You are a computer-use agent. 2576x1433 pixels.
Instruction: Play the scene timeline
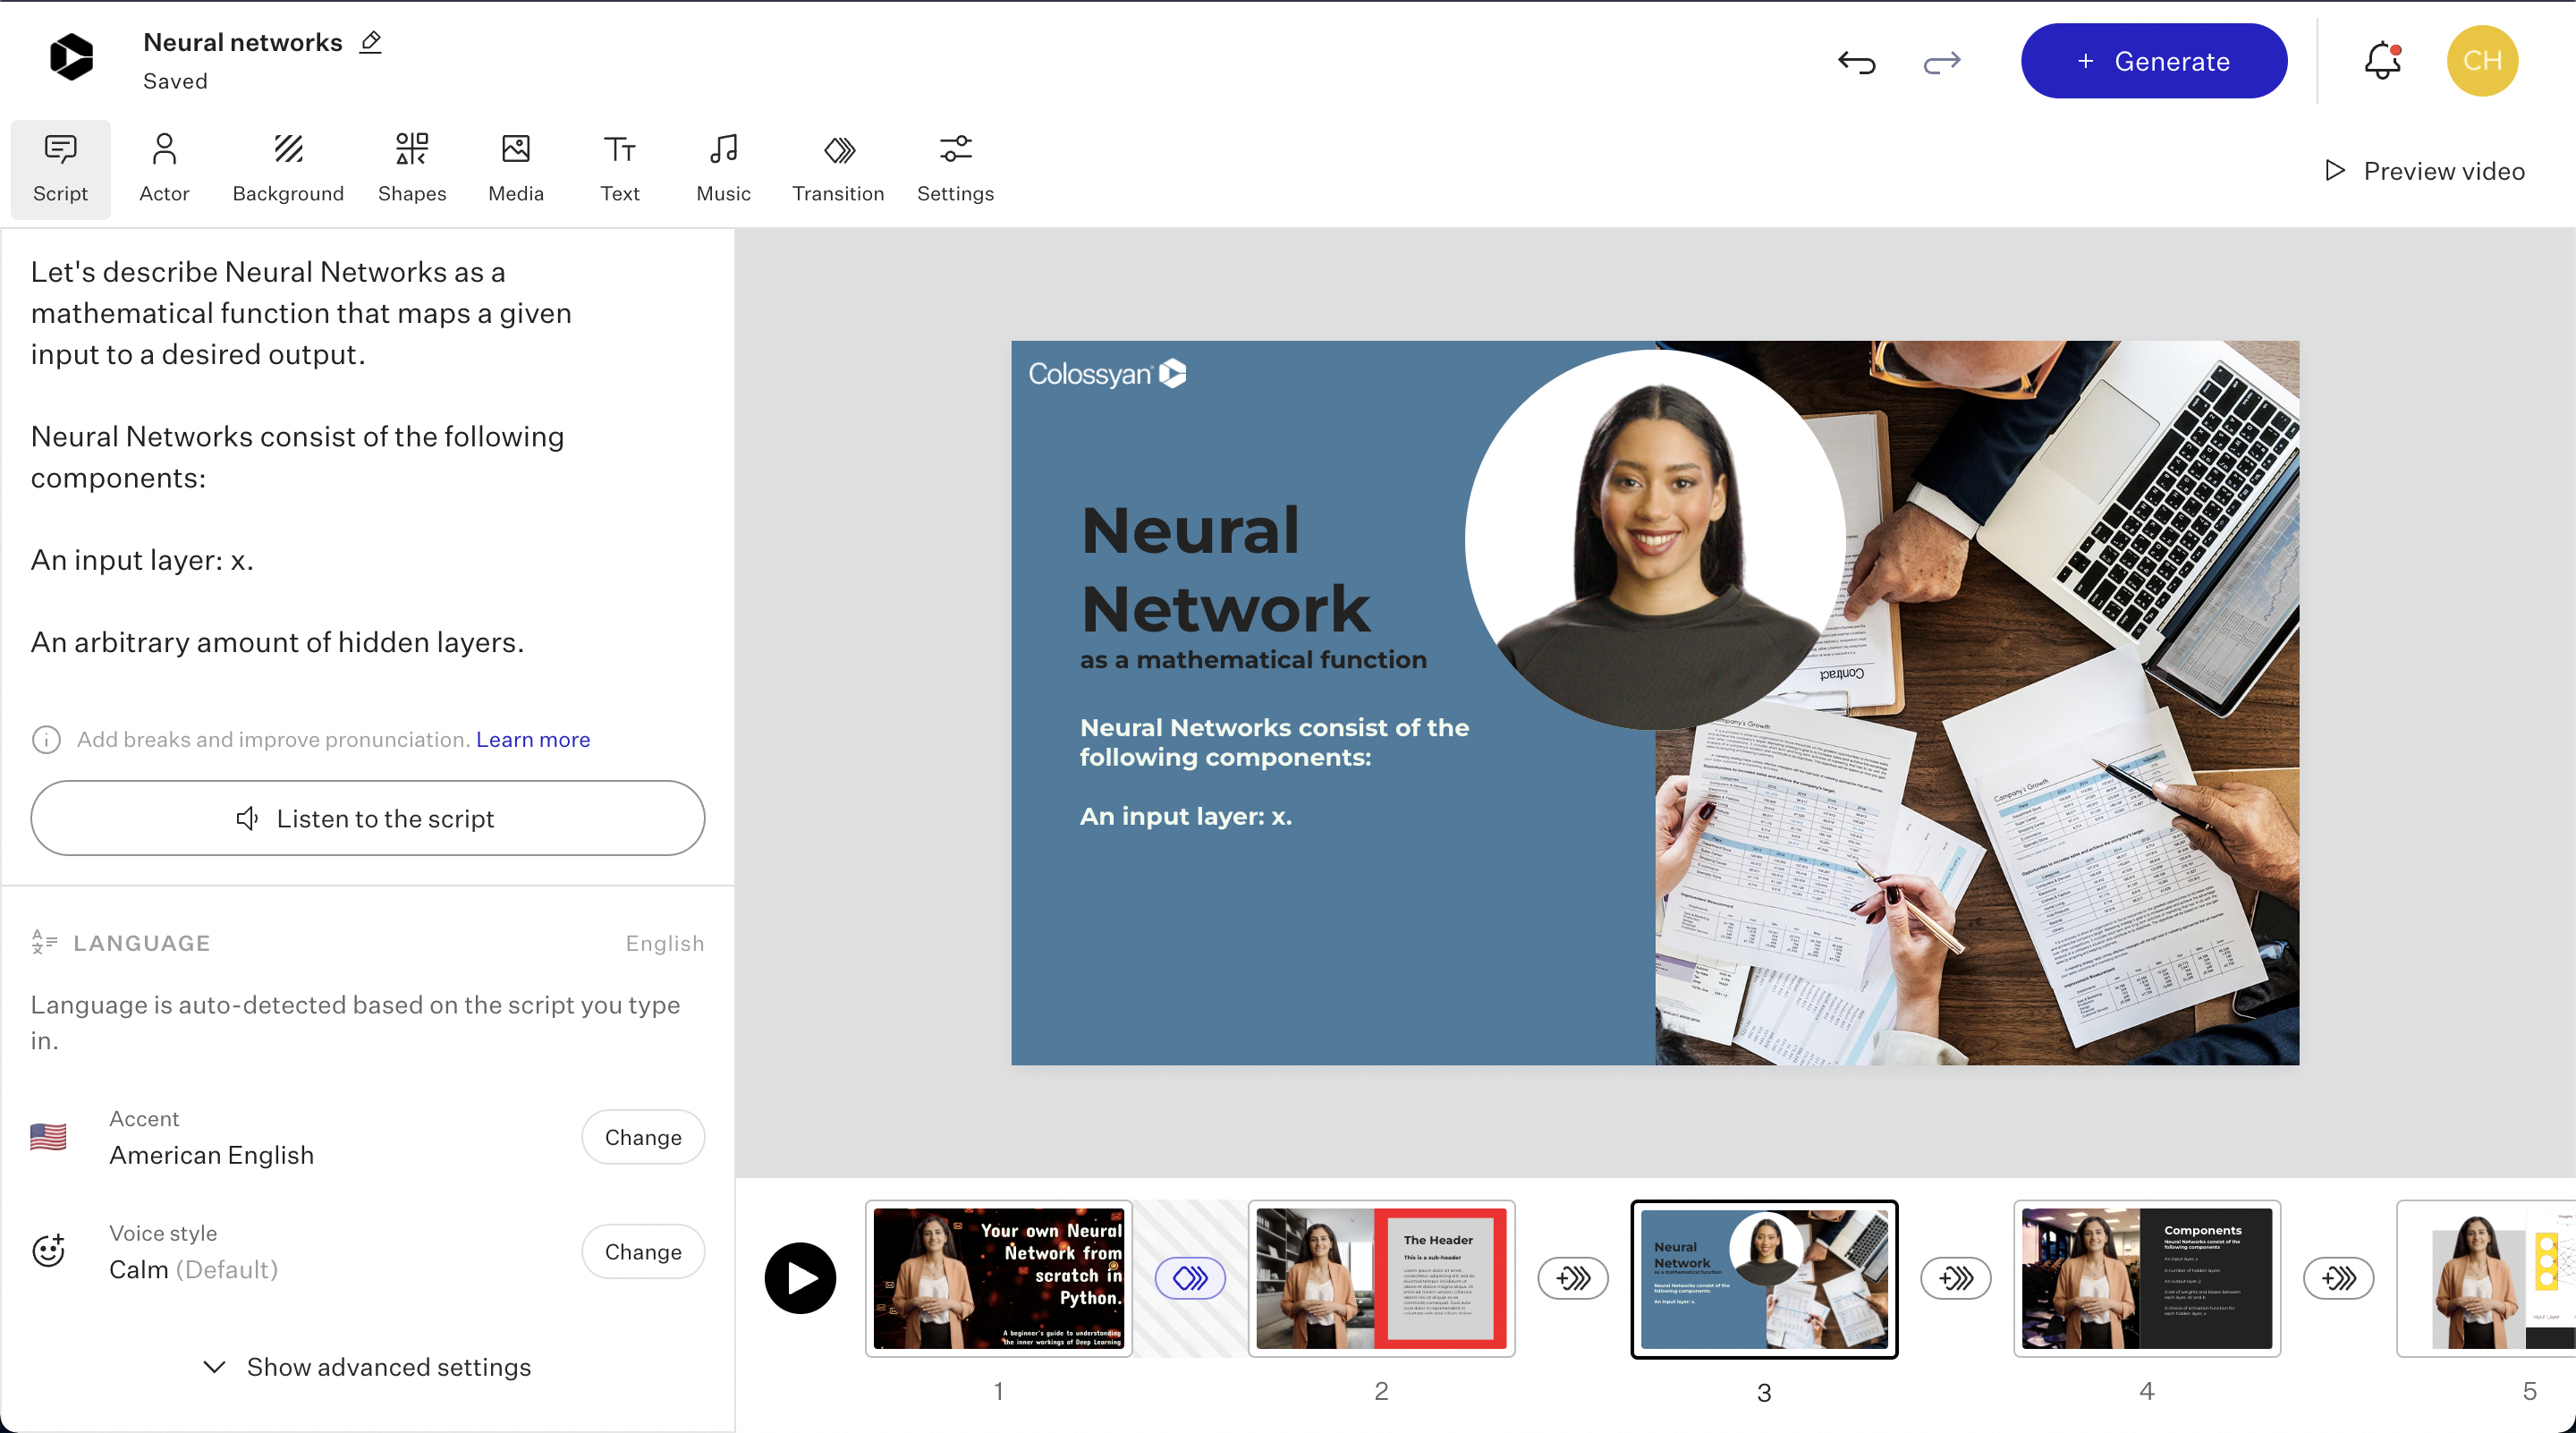(x=800, y=1278)
